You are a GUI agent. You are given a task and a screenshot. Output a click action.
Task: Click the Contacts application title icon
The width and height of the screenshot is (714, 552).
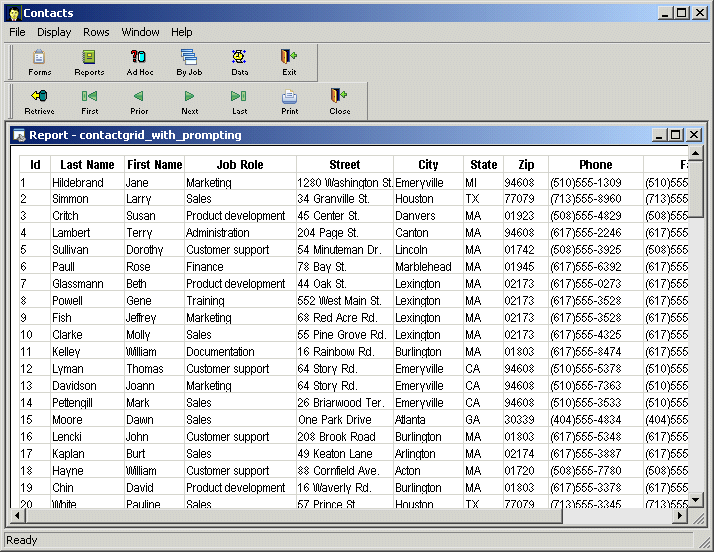14,13
